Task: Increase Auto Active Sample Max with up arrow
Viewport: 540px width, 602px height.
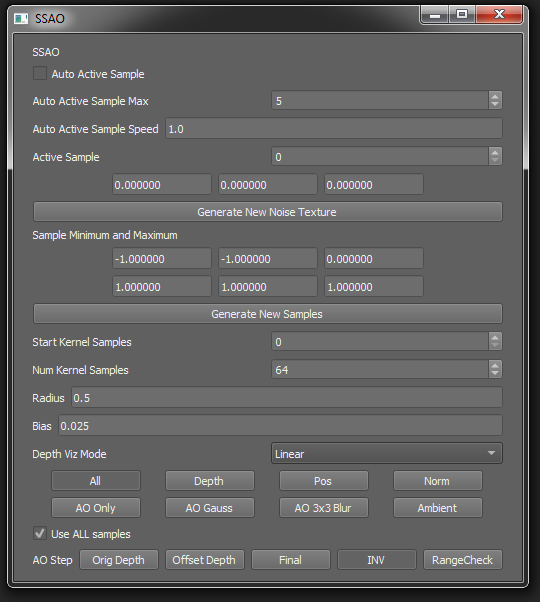Action: pos(495,96)
